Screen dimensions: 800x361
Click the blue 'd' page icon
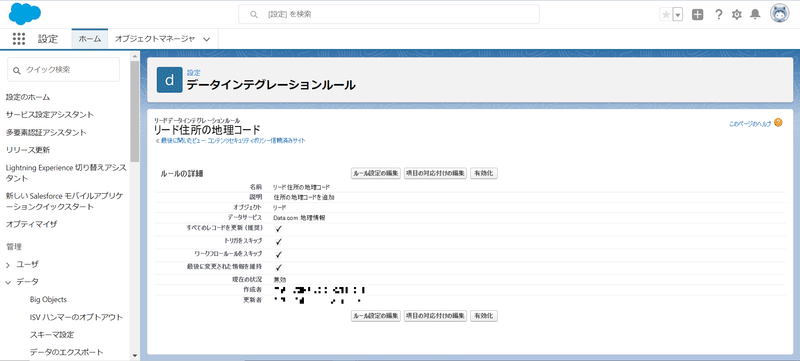point(169,80)
